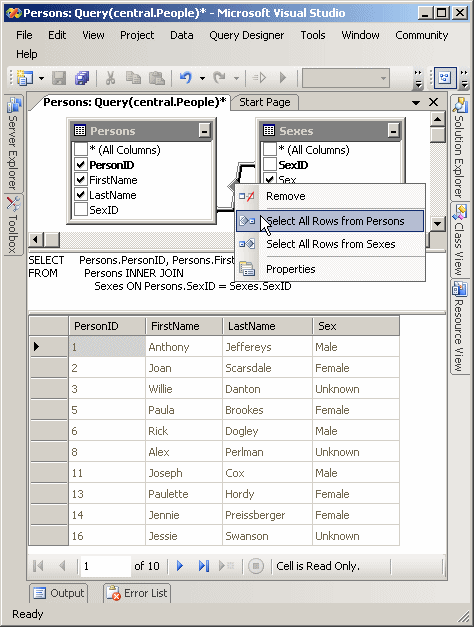
Task: Check All Columns in Persons table
Action: (81, 150)
